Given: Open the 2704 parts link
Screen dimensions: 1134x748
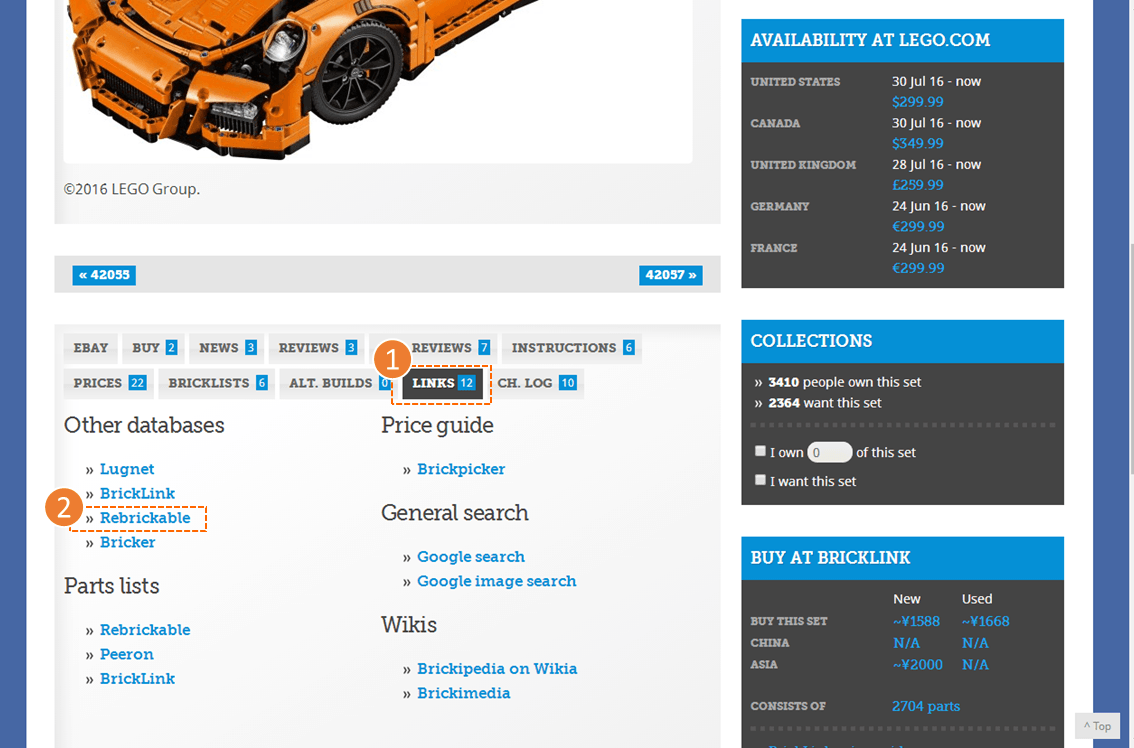Looking at the screenshot, I should tap(926, 706).
